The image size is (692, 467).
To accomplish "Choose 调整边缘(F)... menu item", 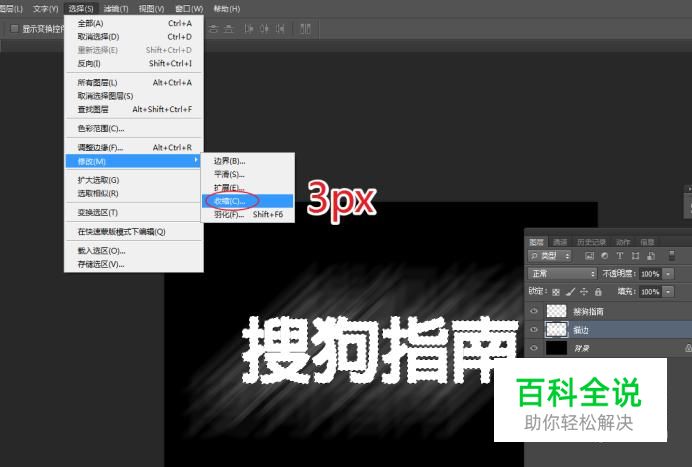I will pyautogui.click(x=134, y=147).
